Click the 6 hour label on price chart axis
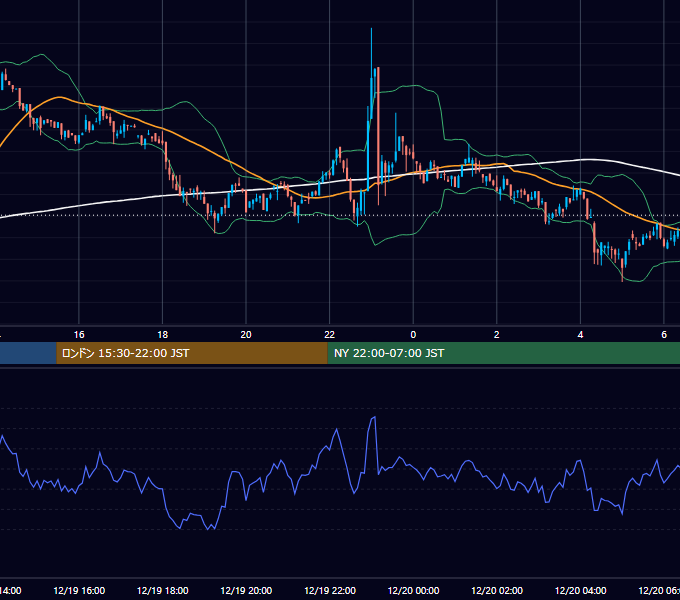 tap(664, 334)
